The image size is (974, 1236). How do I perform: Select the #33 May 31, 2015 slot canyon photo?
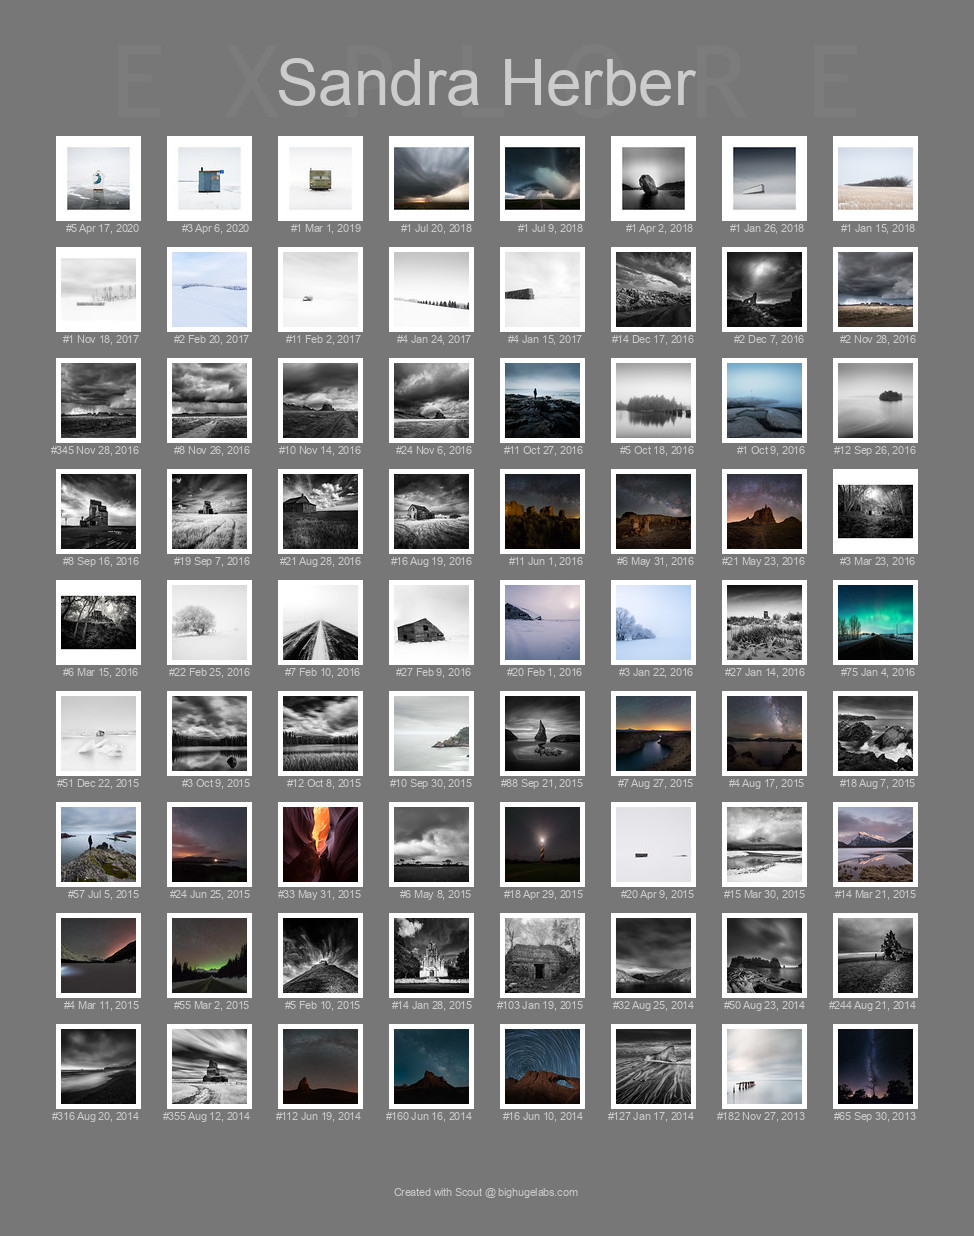point(320,844)
